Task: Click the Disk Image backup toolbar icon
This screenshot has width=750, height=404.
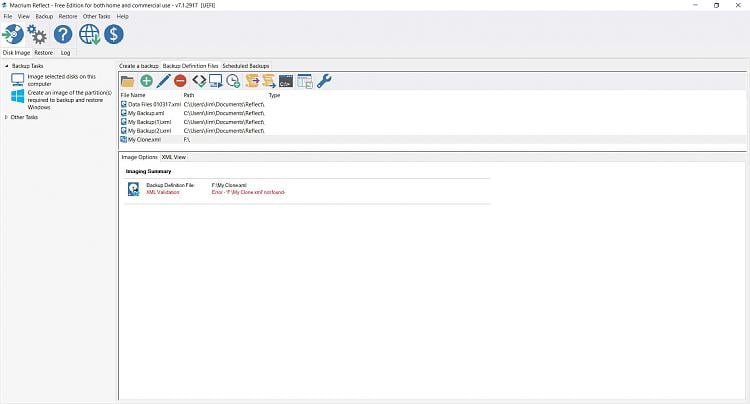Action: click(13, 34)
